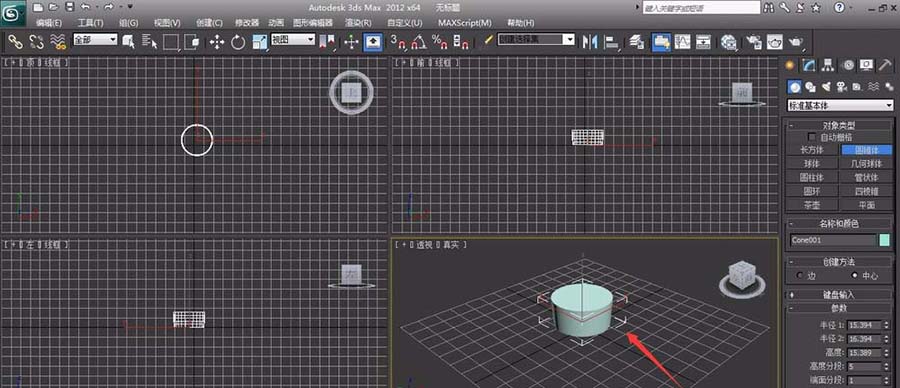Viewport: 900px width, 388px height.
Task: Open the 3ds Max application menu logo
Action: [x=13, y=13]
